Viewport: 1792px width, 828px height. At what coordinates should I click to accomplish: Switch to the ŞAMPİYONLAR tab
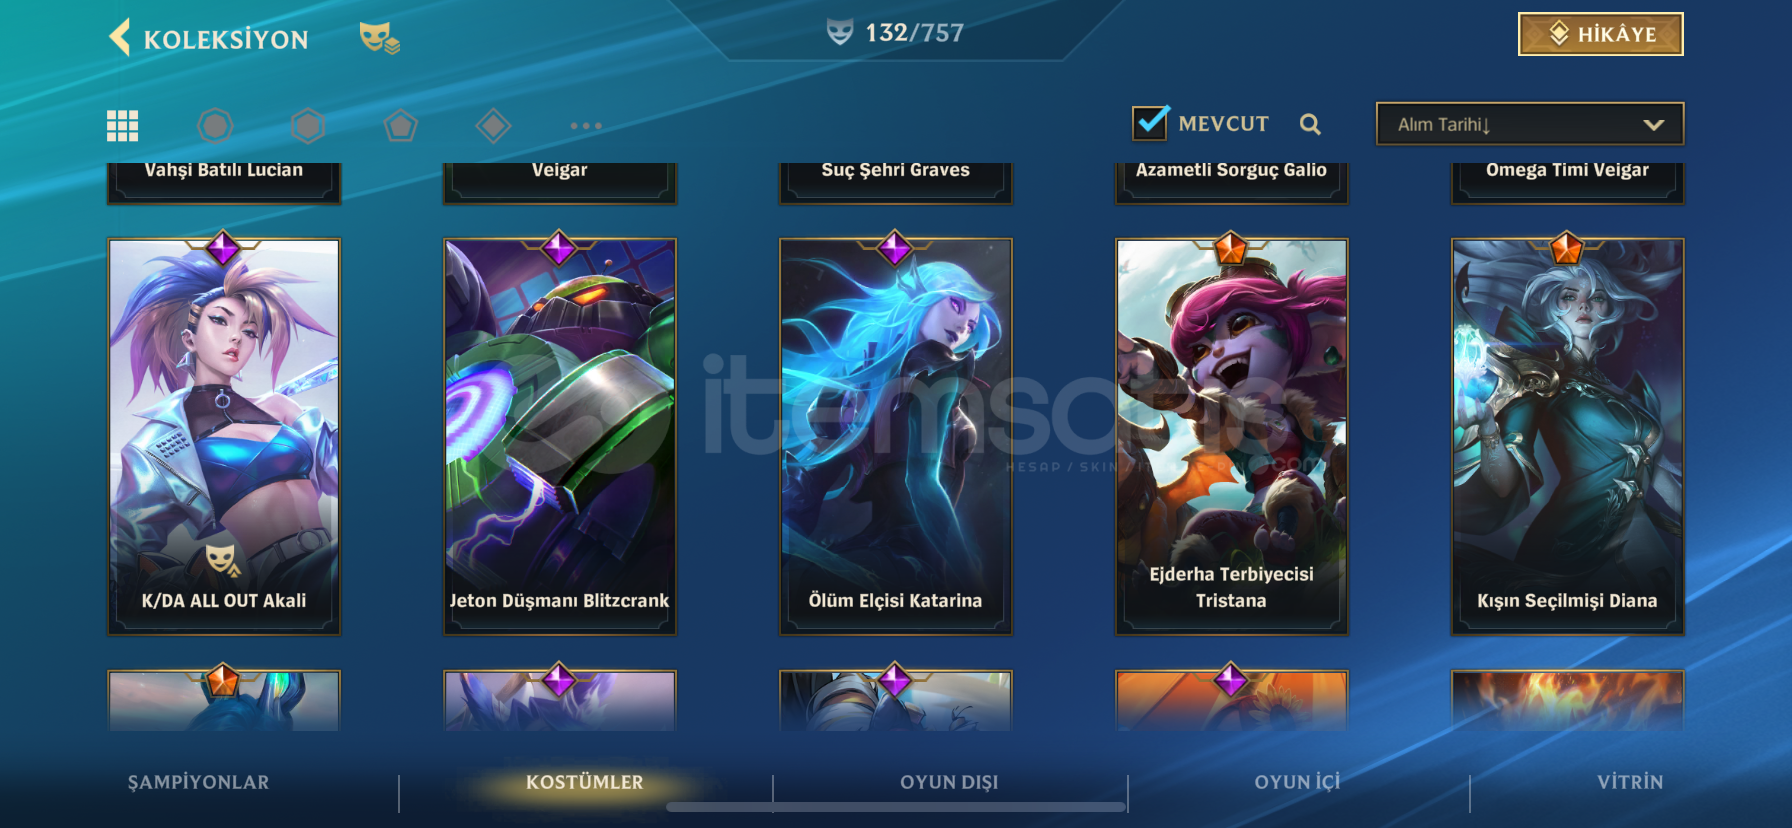point(198,782)
